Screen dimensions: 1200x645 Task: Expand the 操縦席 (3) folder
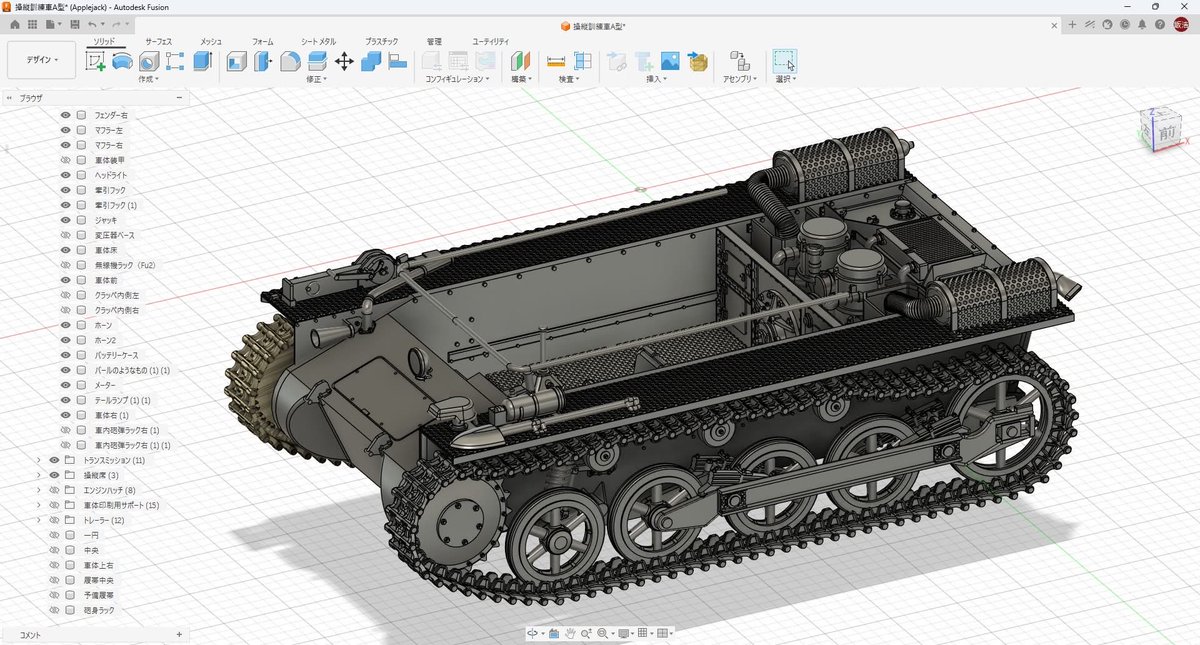(x=38, y=475)
